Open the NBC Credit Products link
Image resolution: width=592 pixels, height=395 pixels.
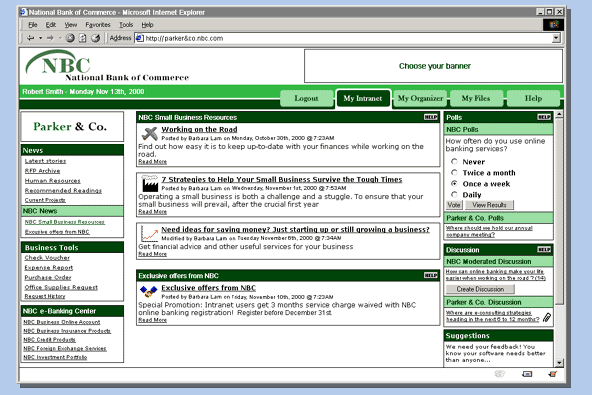pos(49,339)
